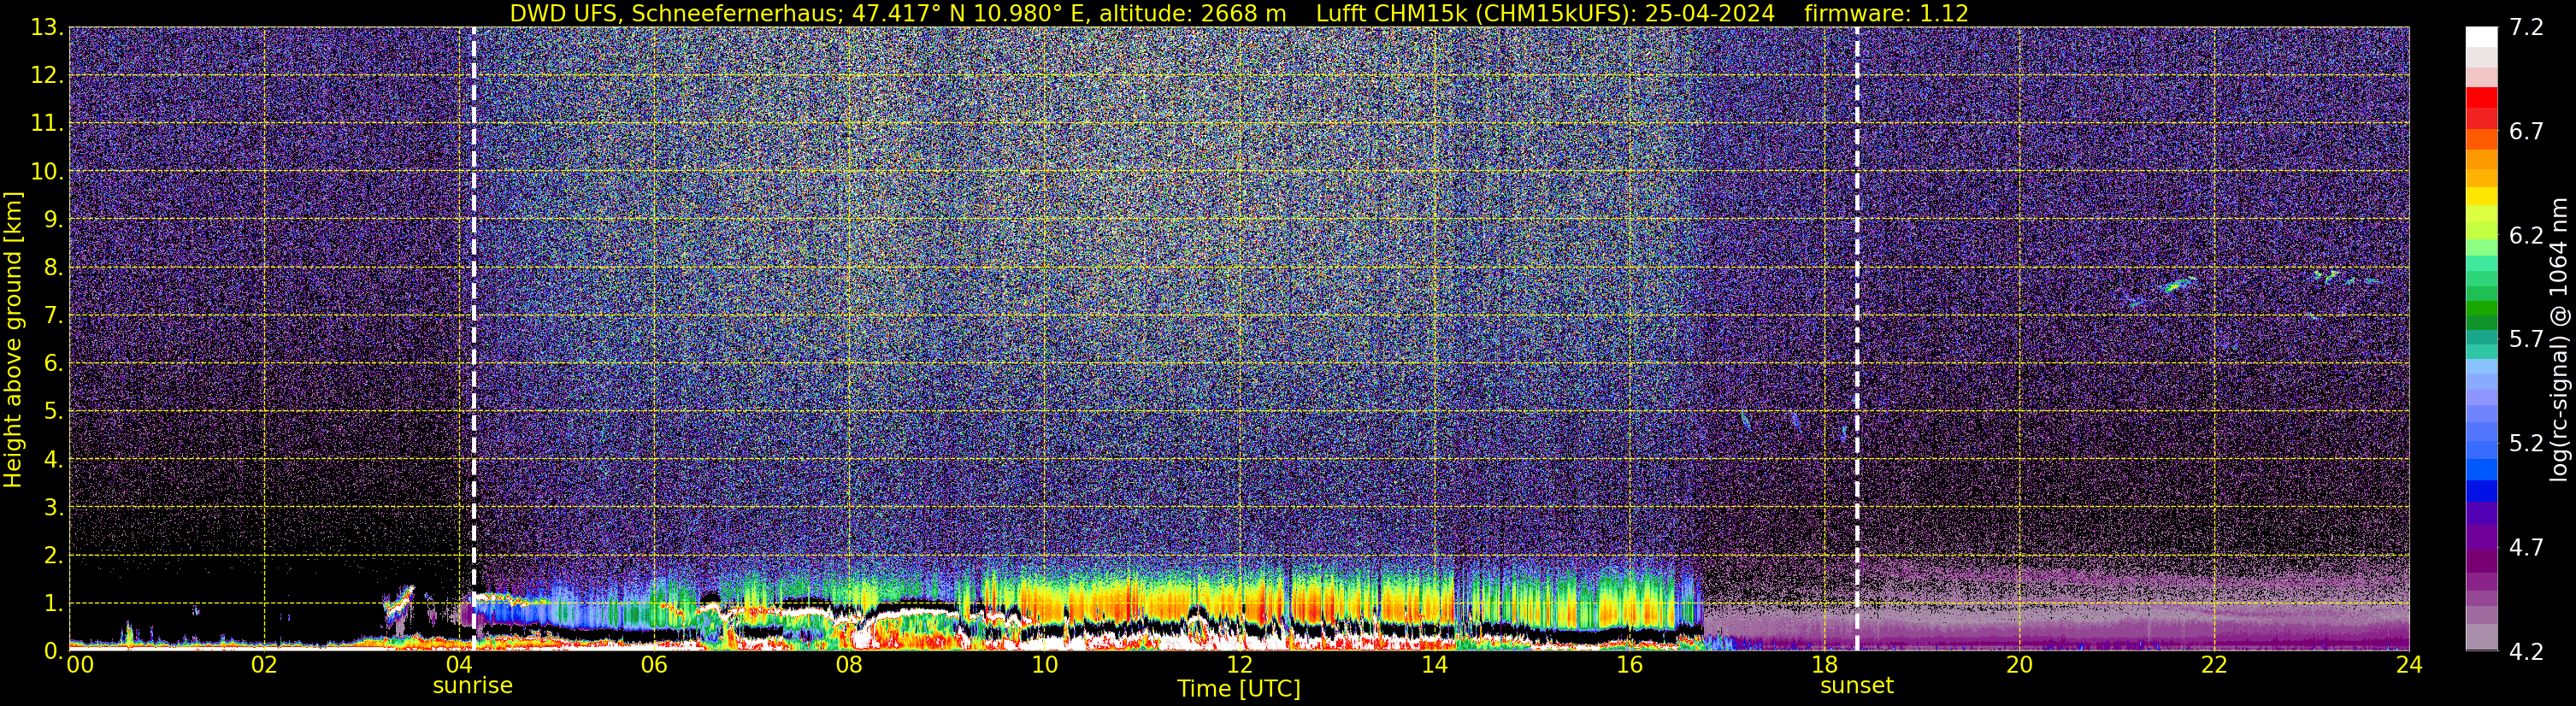Click the 'Time [UTC]' axis title
The width and height of the screenshot is (2576, 706).
pyautogui.click(x=1239, y=689)
